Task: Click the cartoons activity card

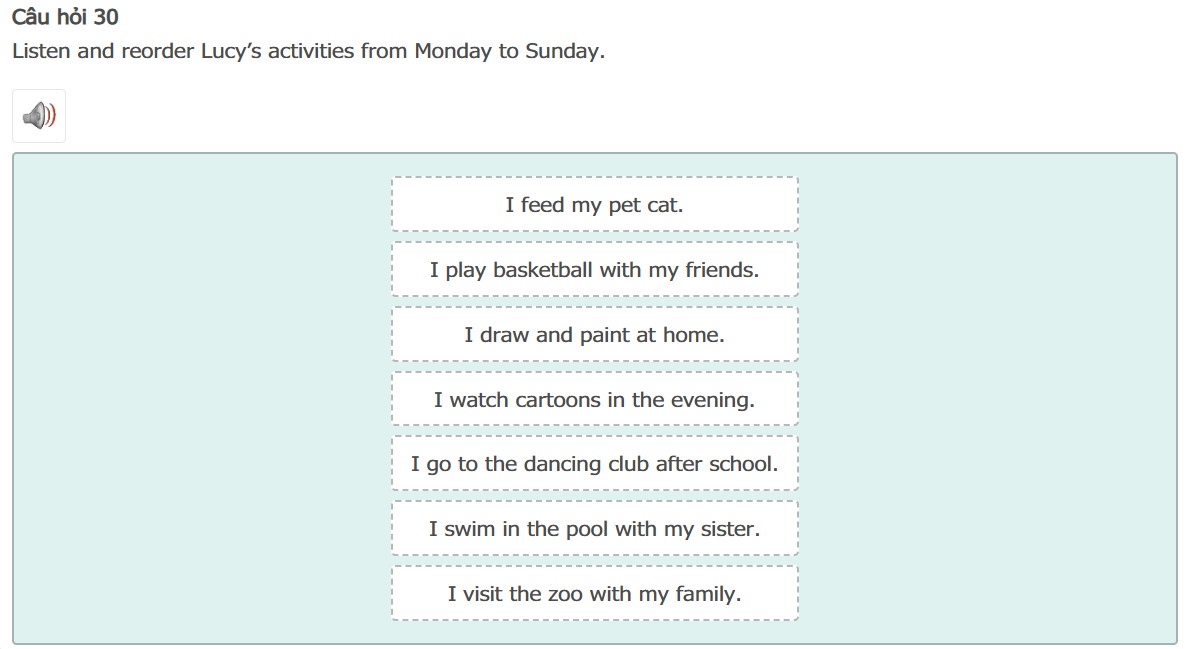Action: click(x=594, y=400)
